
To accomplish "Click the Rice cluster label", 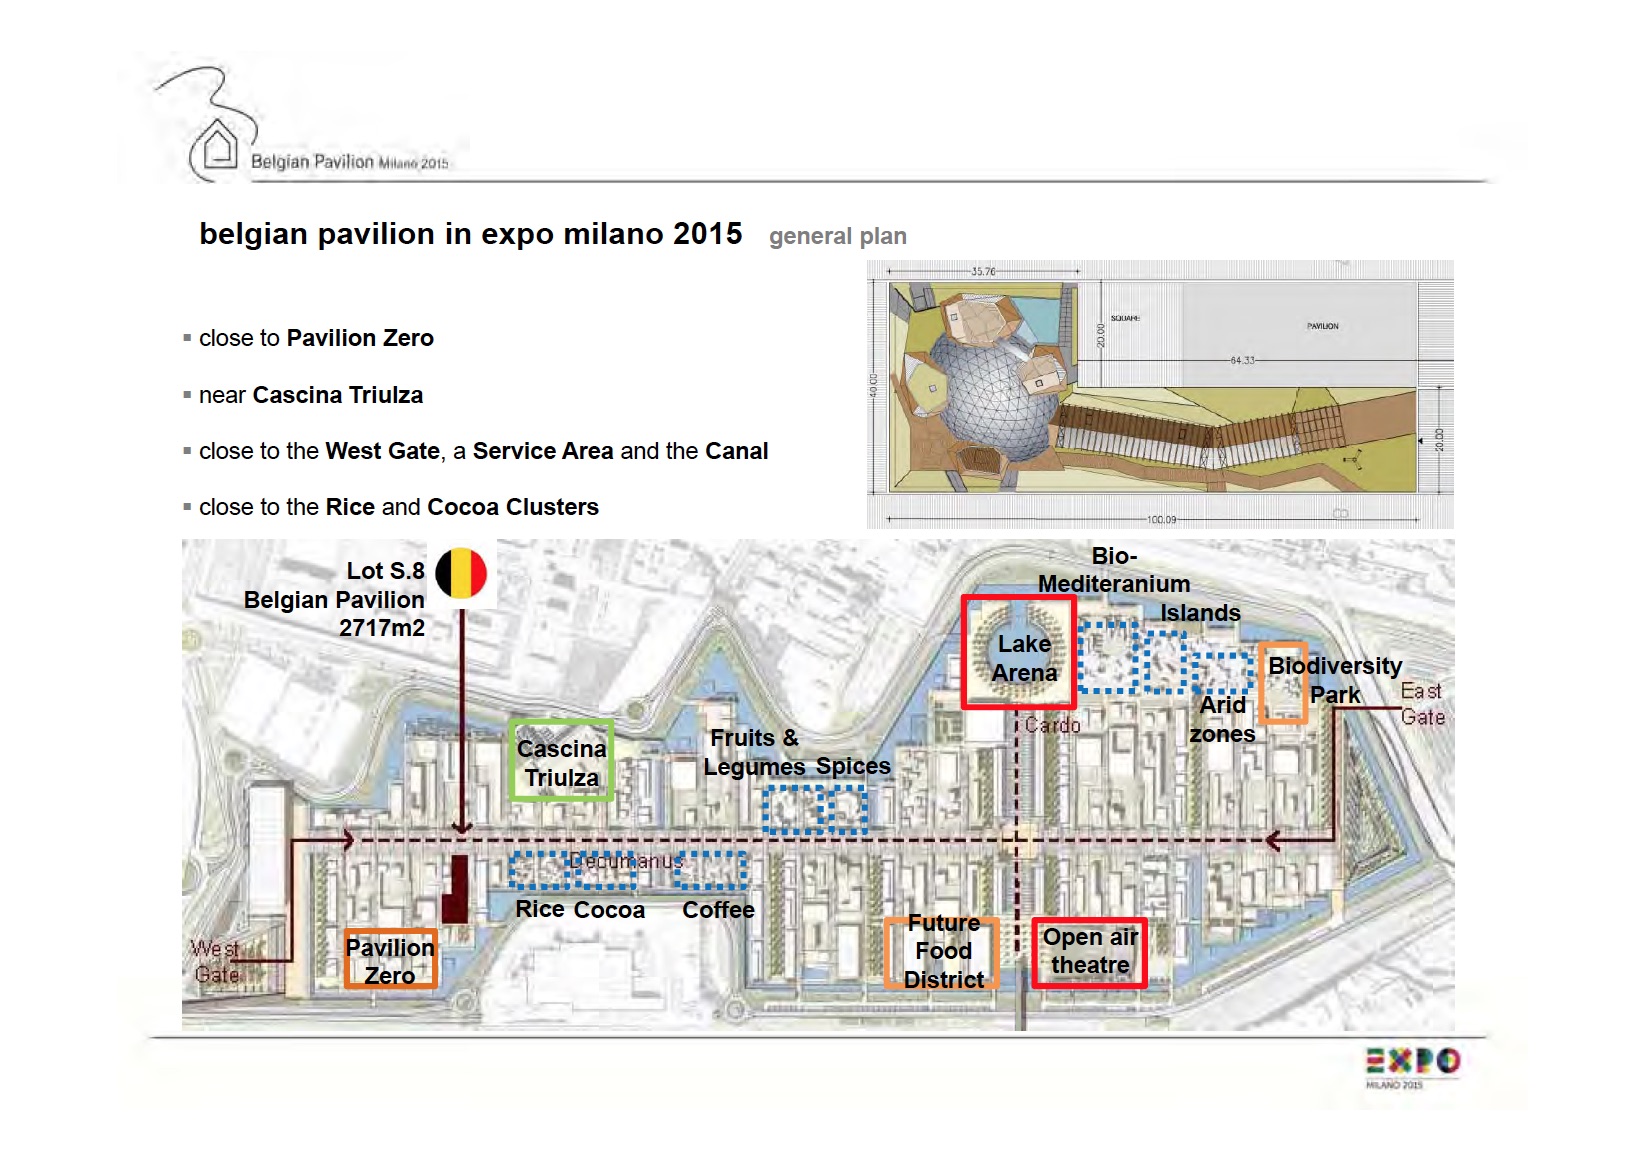I will tap(539, 909).
